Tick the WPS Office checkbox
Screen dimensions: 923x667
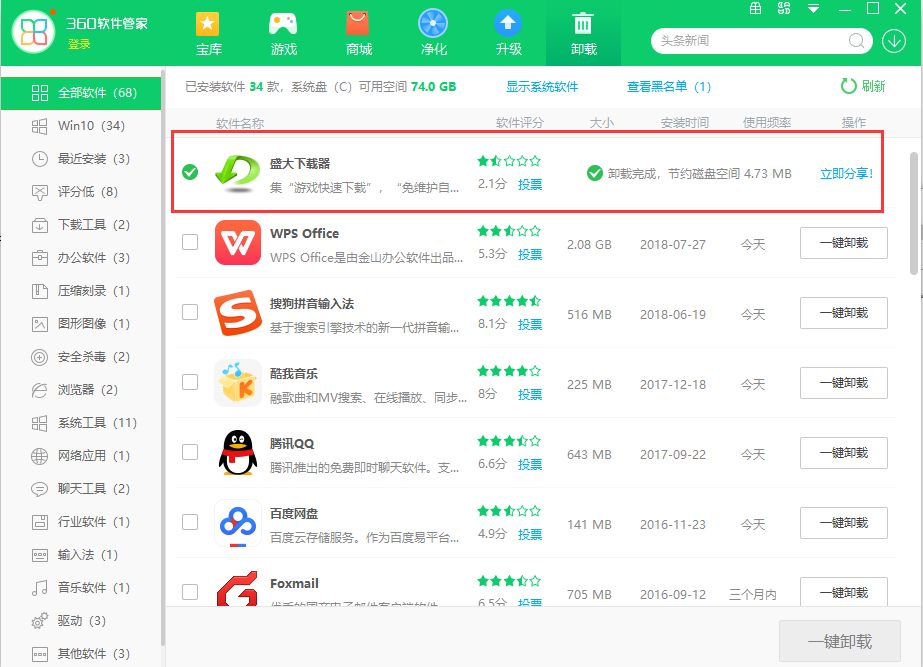(x=190, y=242)
